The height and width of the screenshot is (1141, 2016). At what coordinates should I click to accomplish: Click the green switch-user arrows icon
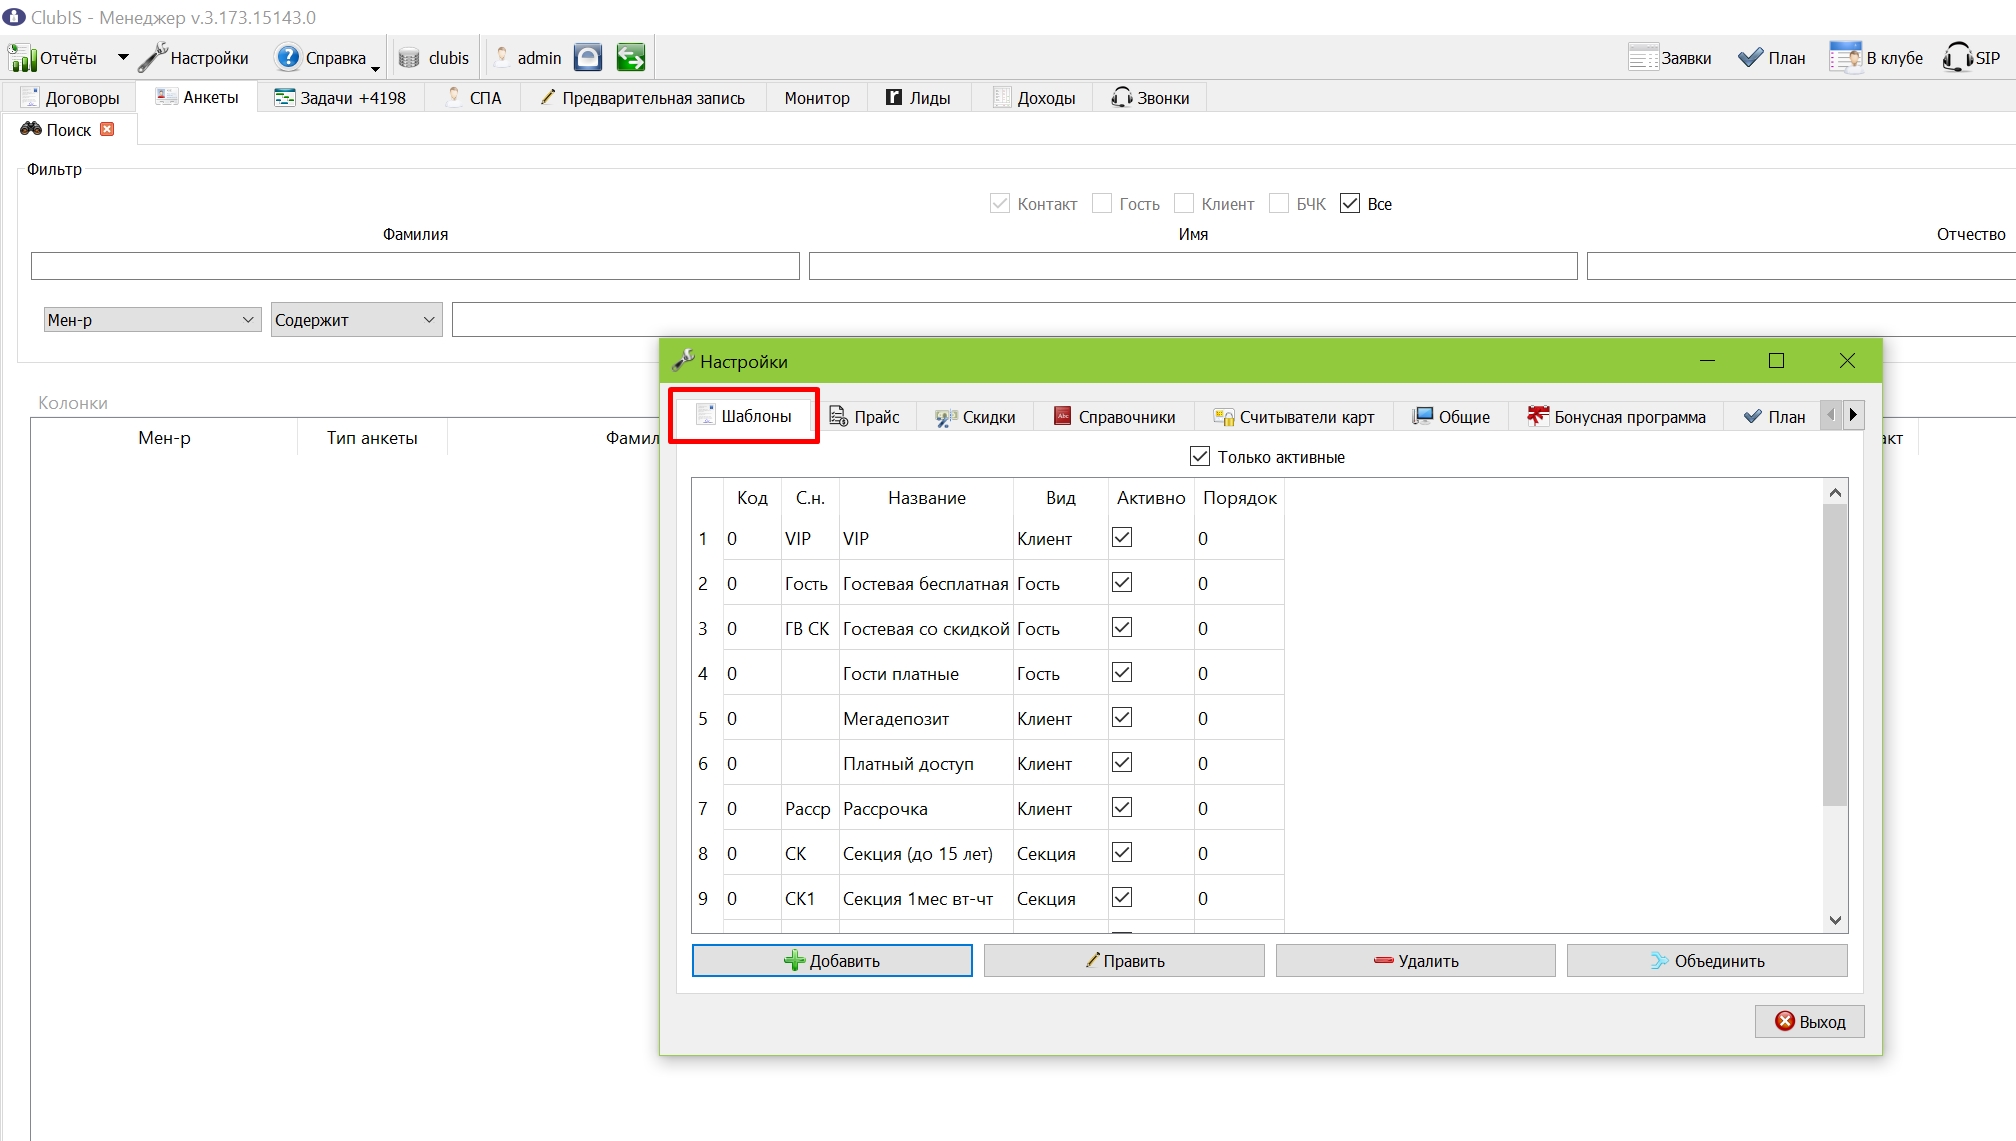631,57
